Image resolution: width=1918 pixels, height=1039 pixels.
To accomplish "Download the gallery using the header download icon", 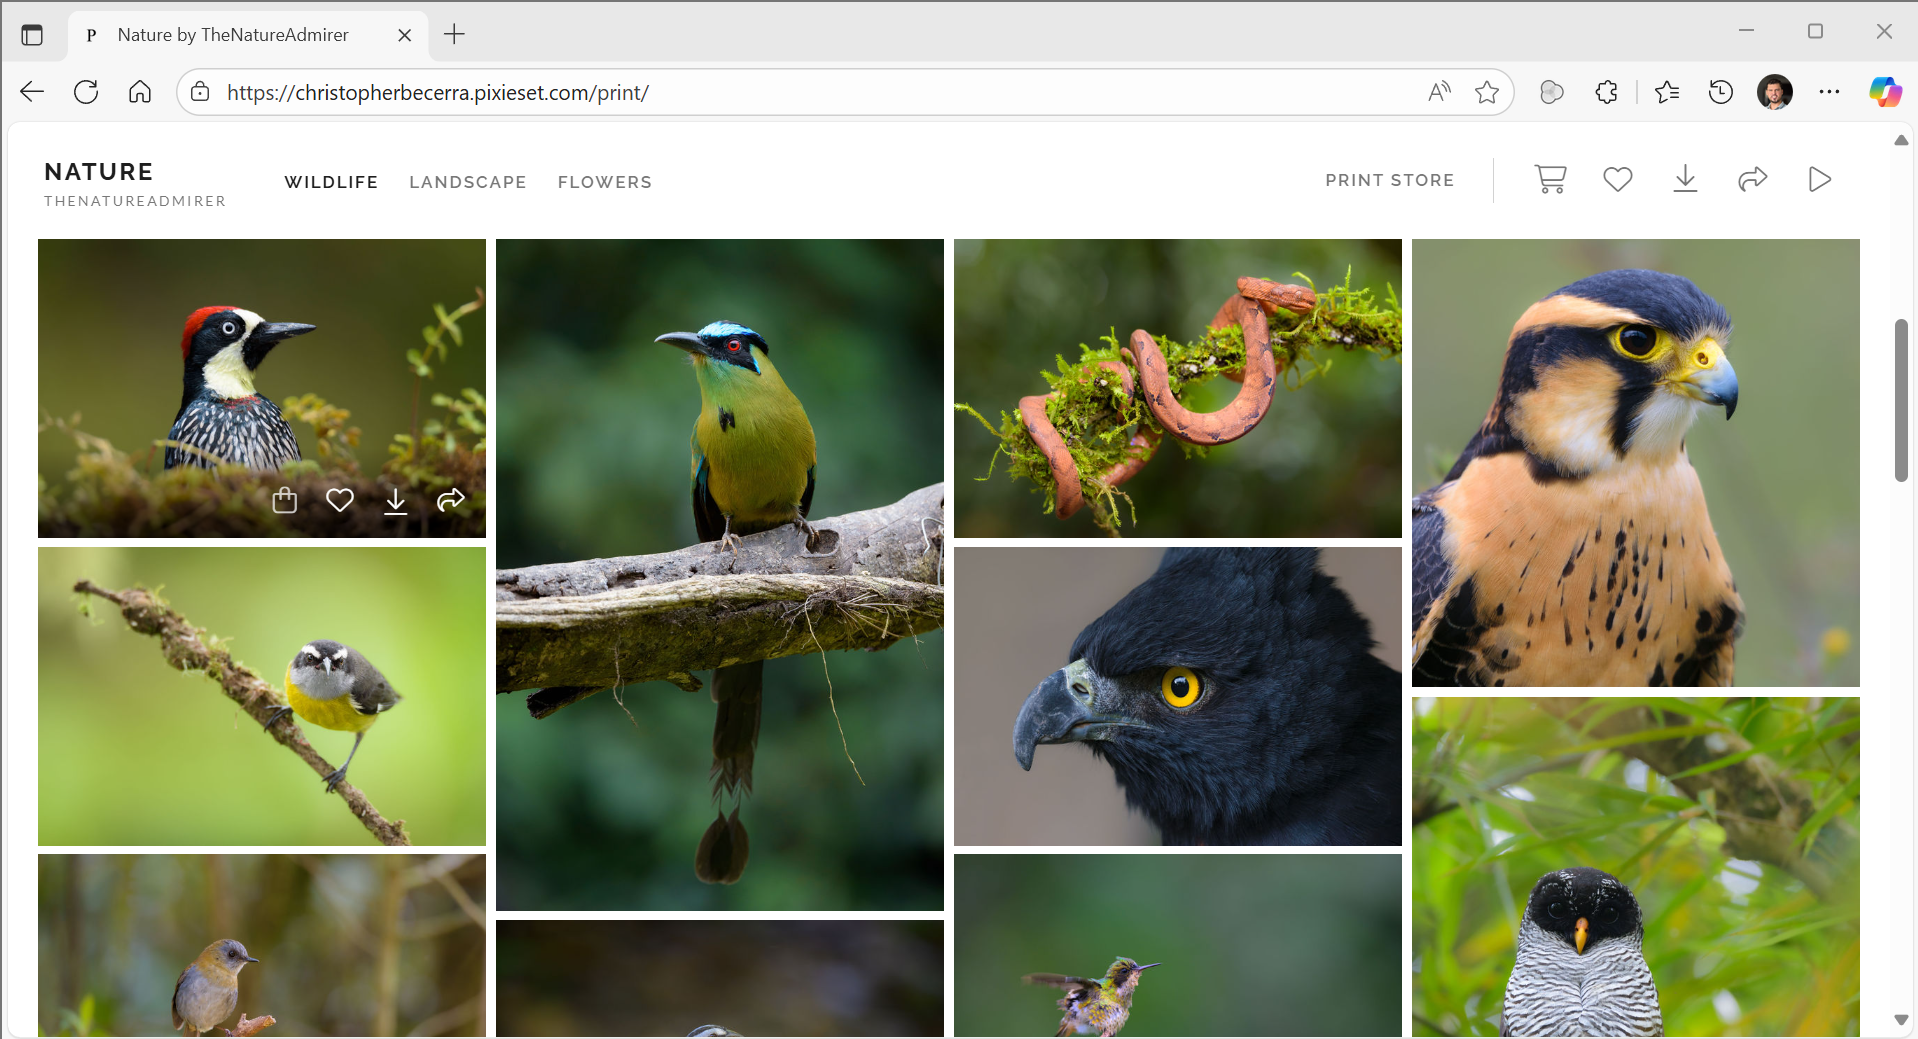I will (1685, 179).
